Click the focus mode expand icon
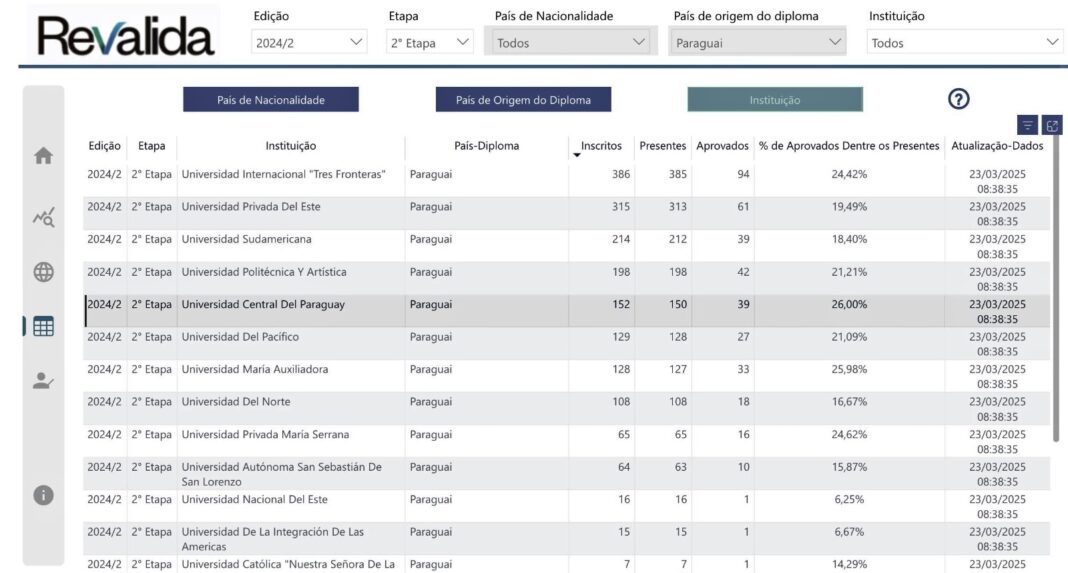Viewport: 1068px width, 573px height. [1052, 125]
